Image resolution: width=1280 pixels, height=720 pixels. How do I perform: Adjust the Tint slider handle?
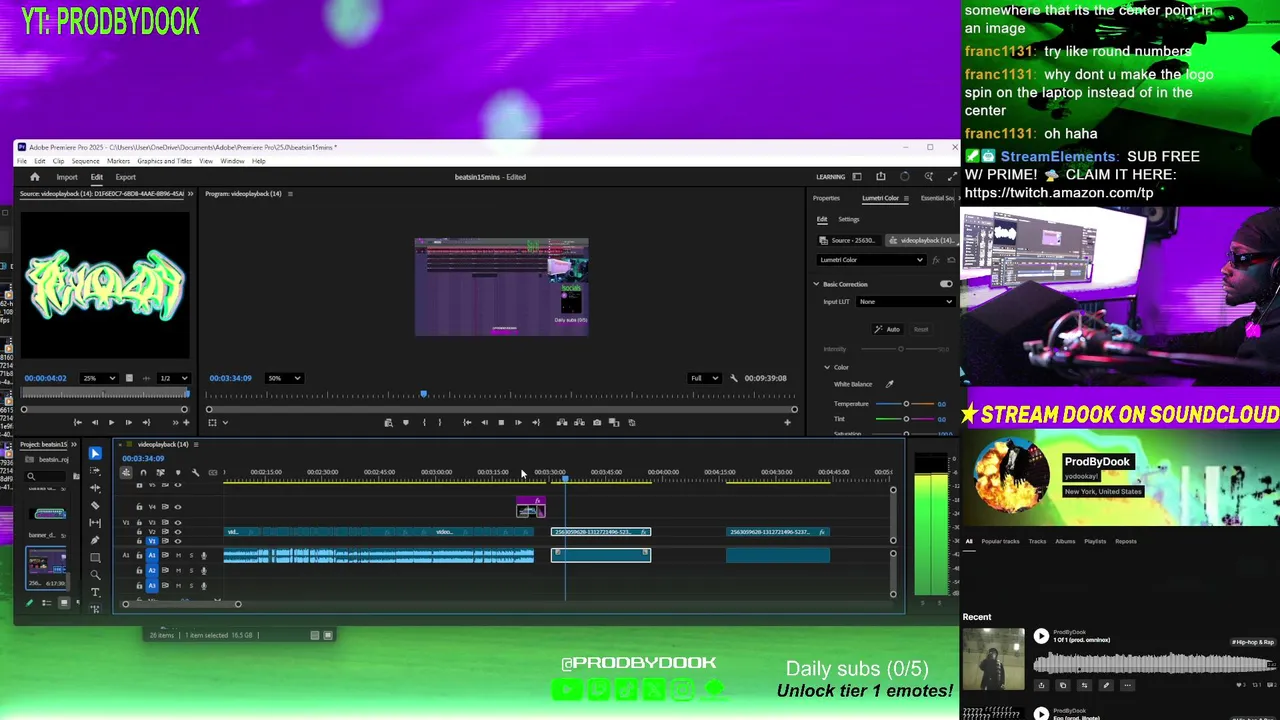(906, 419)
